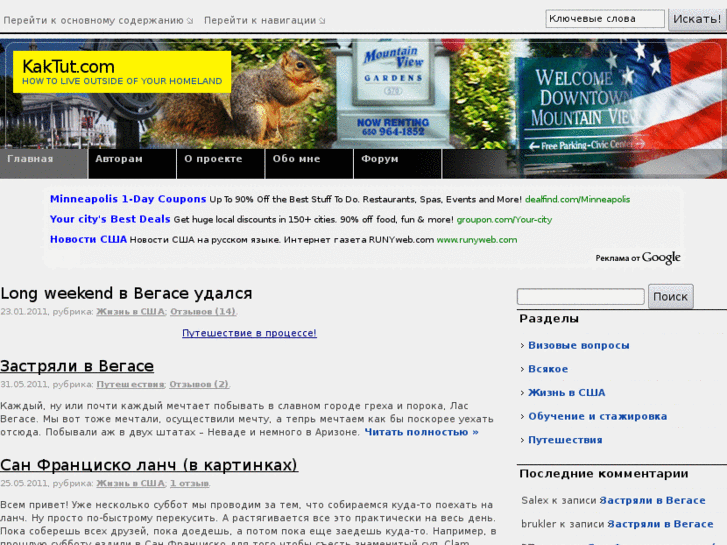Open 'Жизнь в США' category under Сан Франциско post
This screenshot has width=727, height=545.
coord(130,483)
